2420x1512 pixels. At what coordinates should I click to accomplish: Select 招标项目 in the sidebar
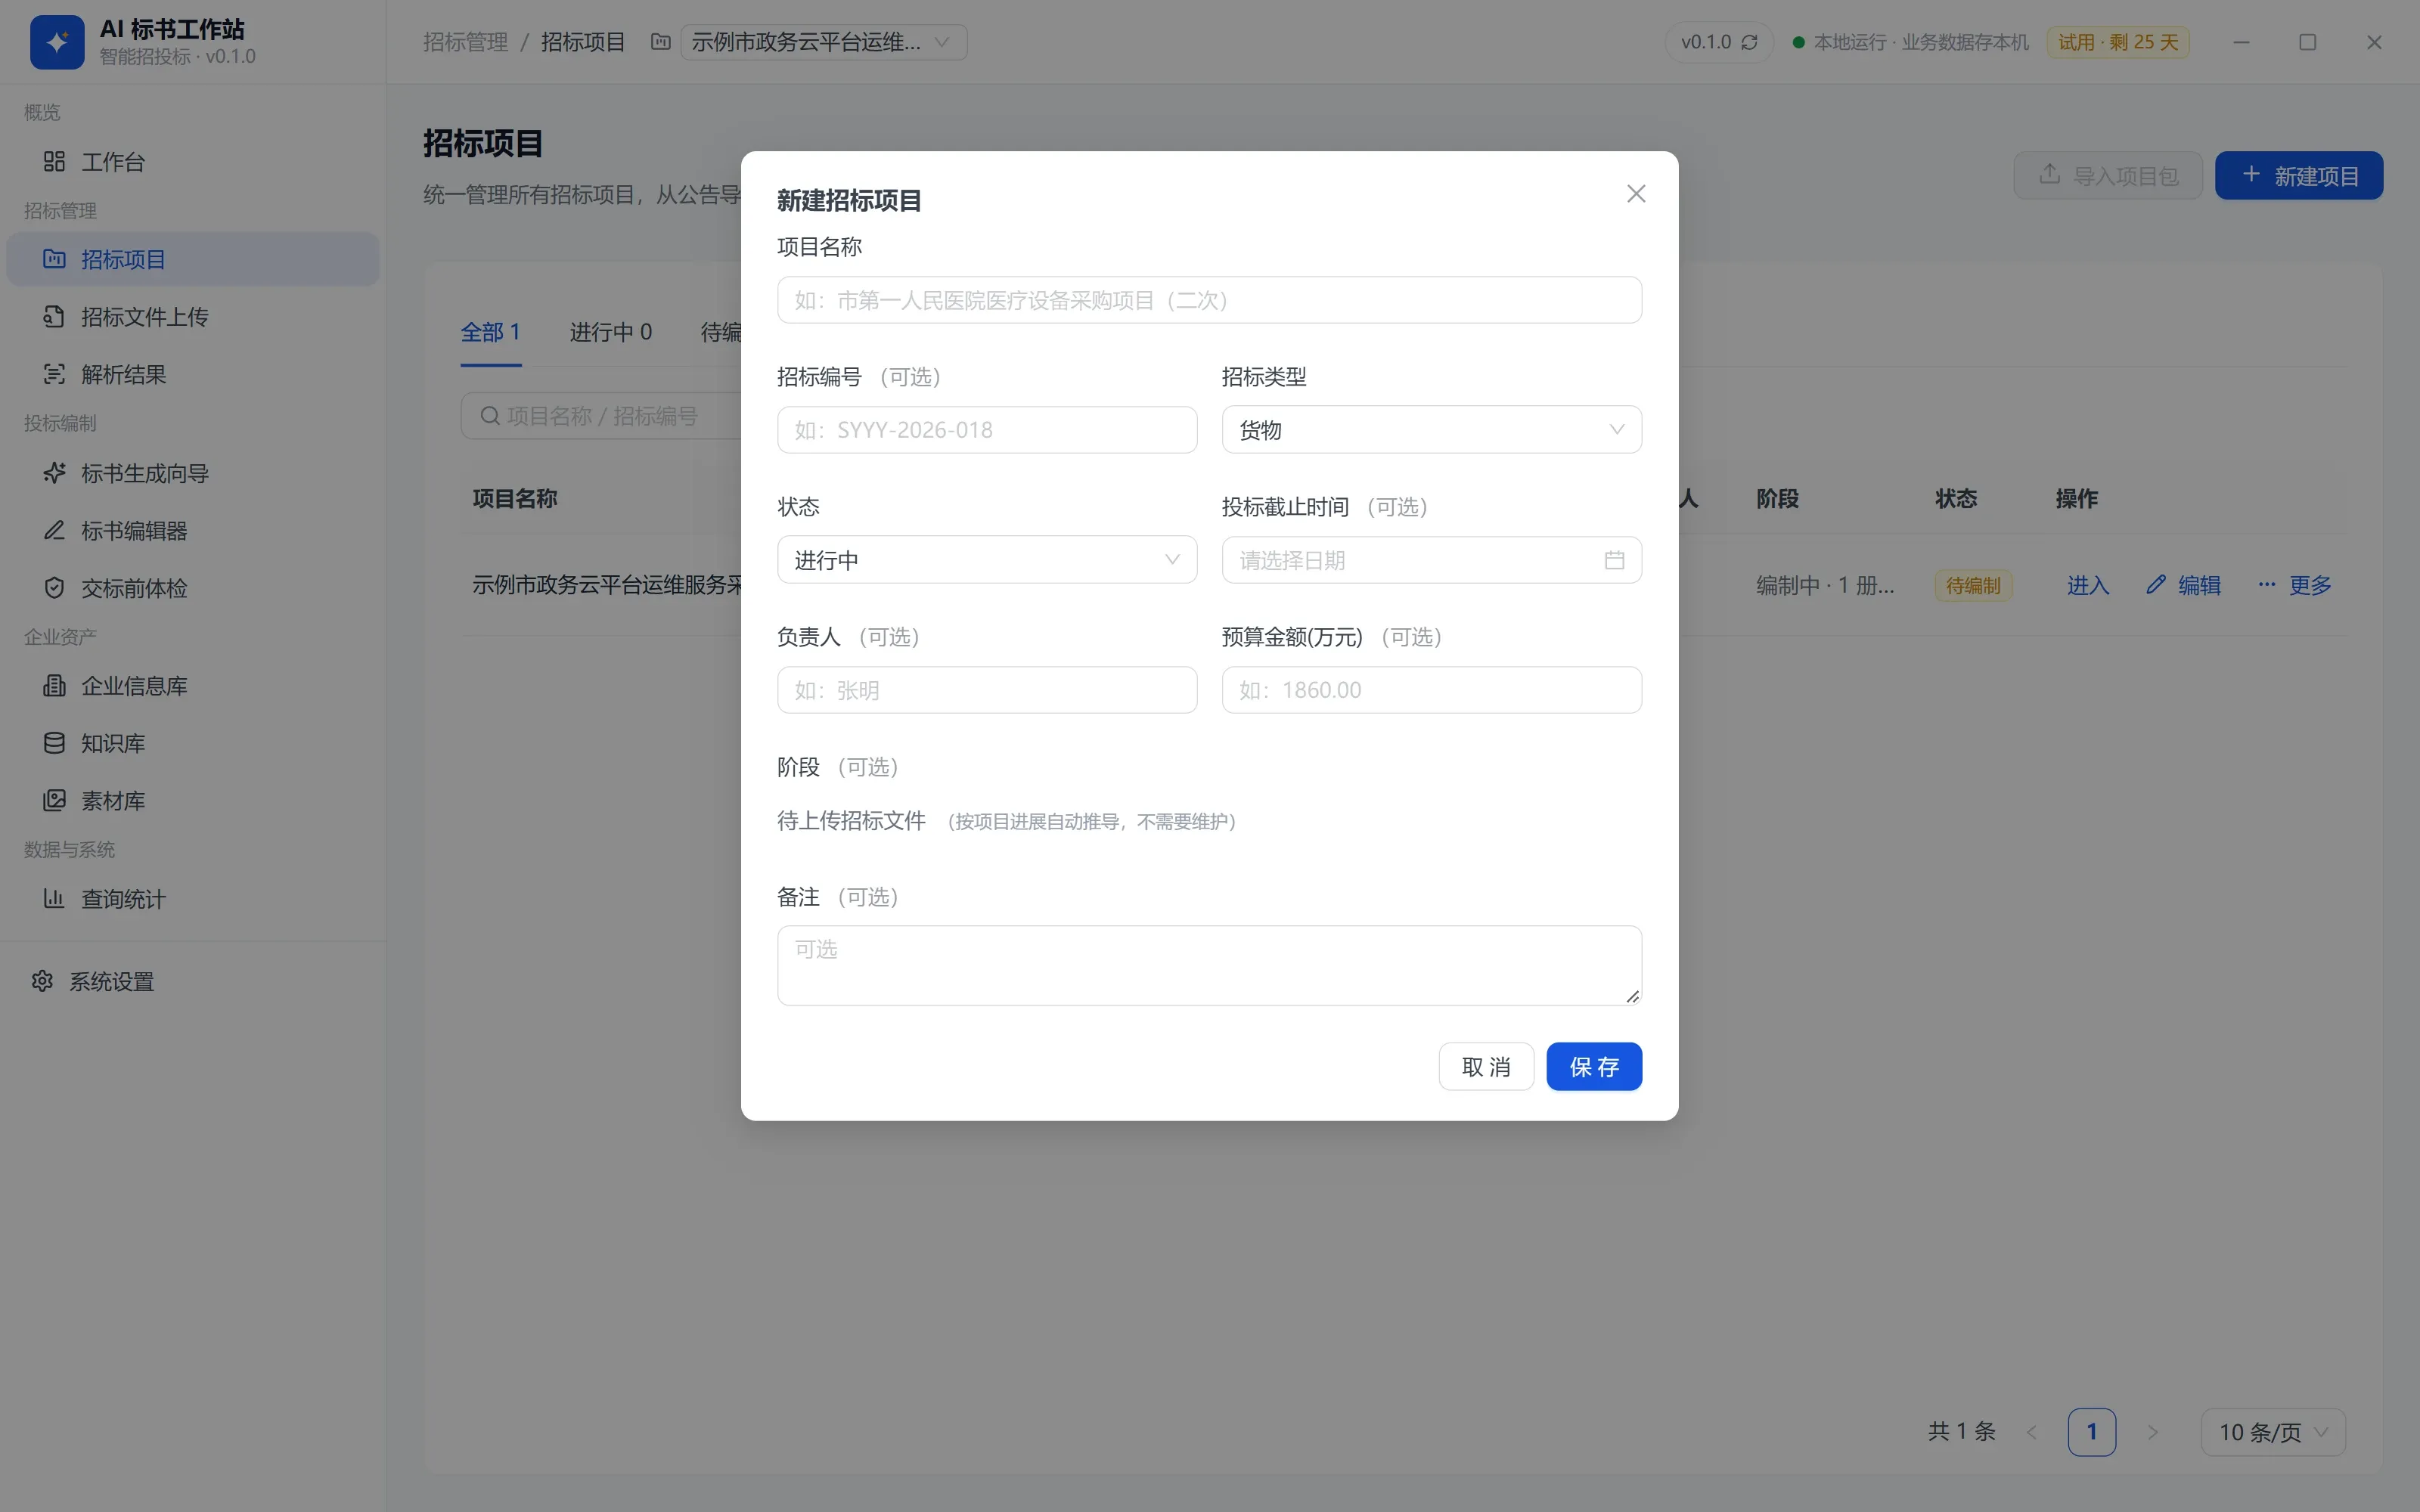pyautogui.click(x=193, y=259)
